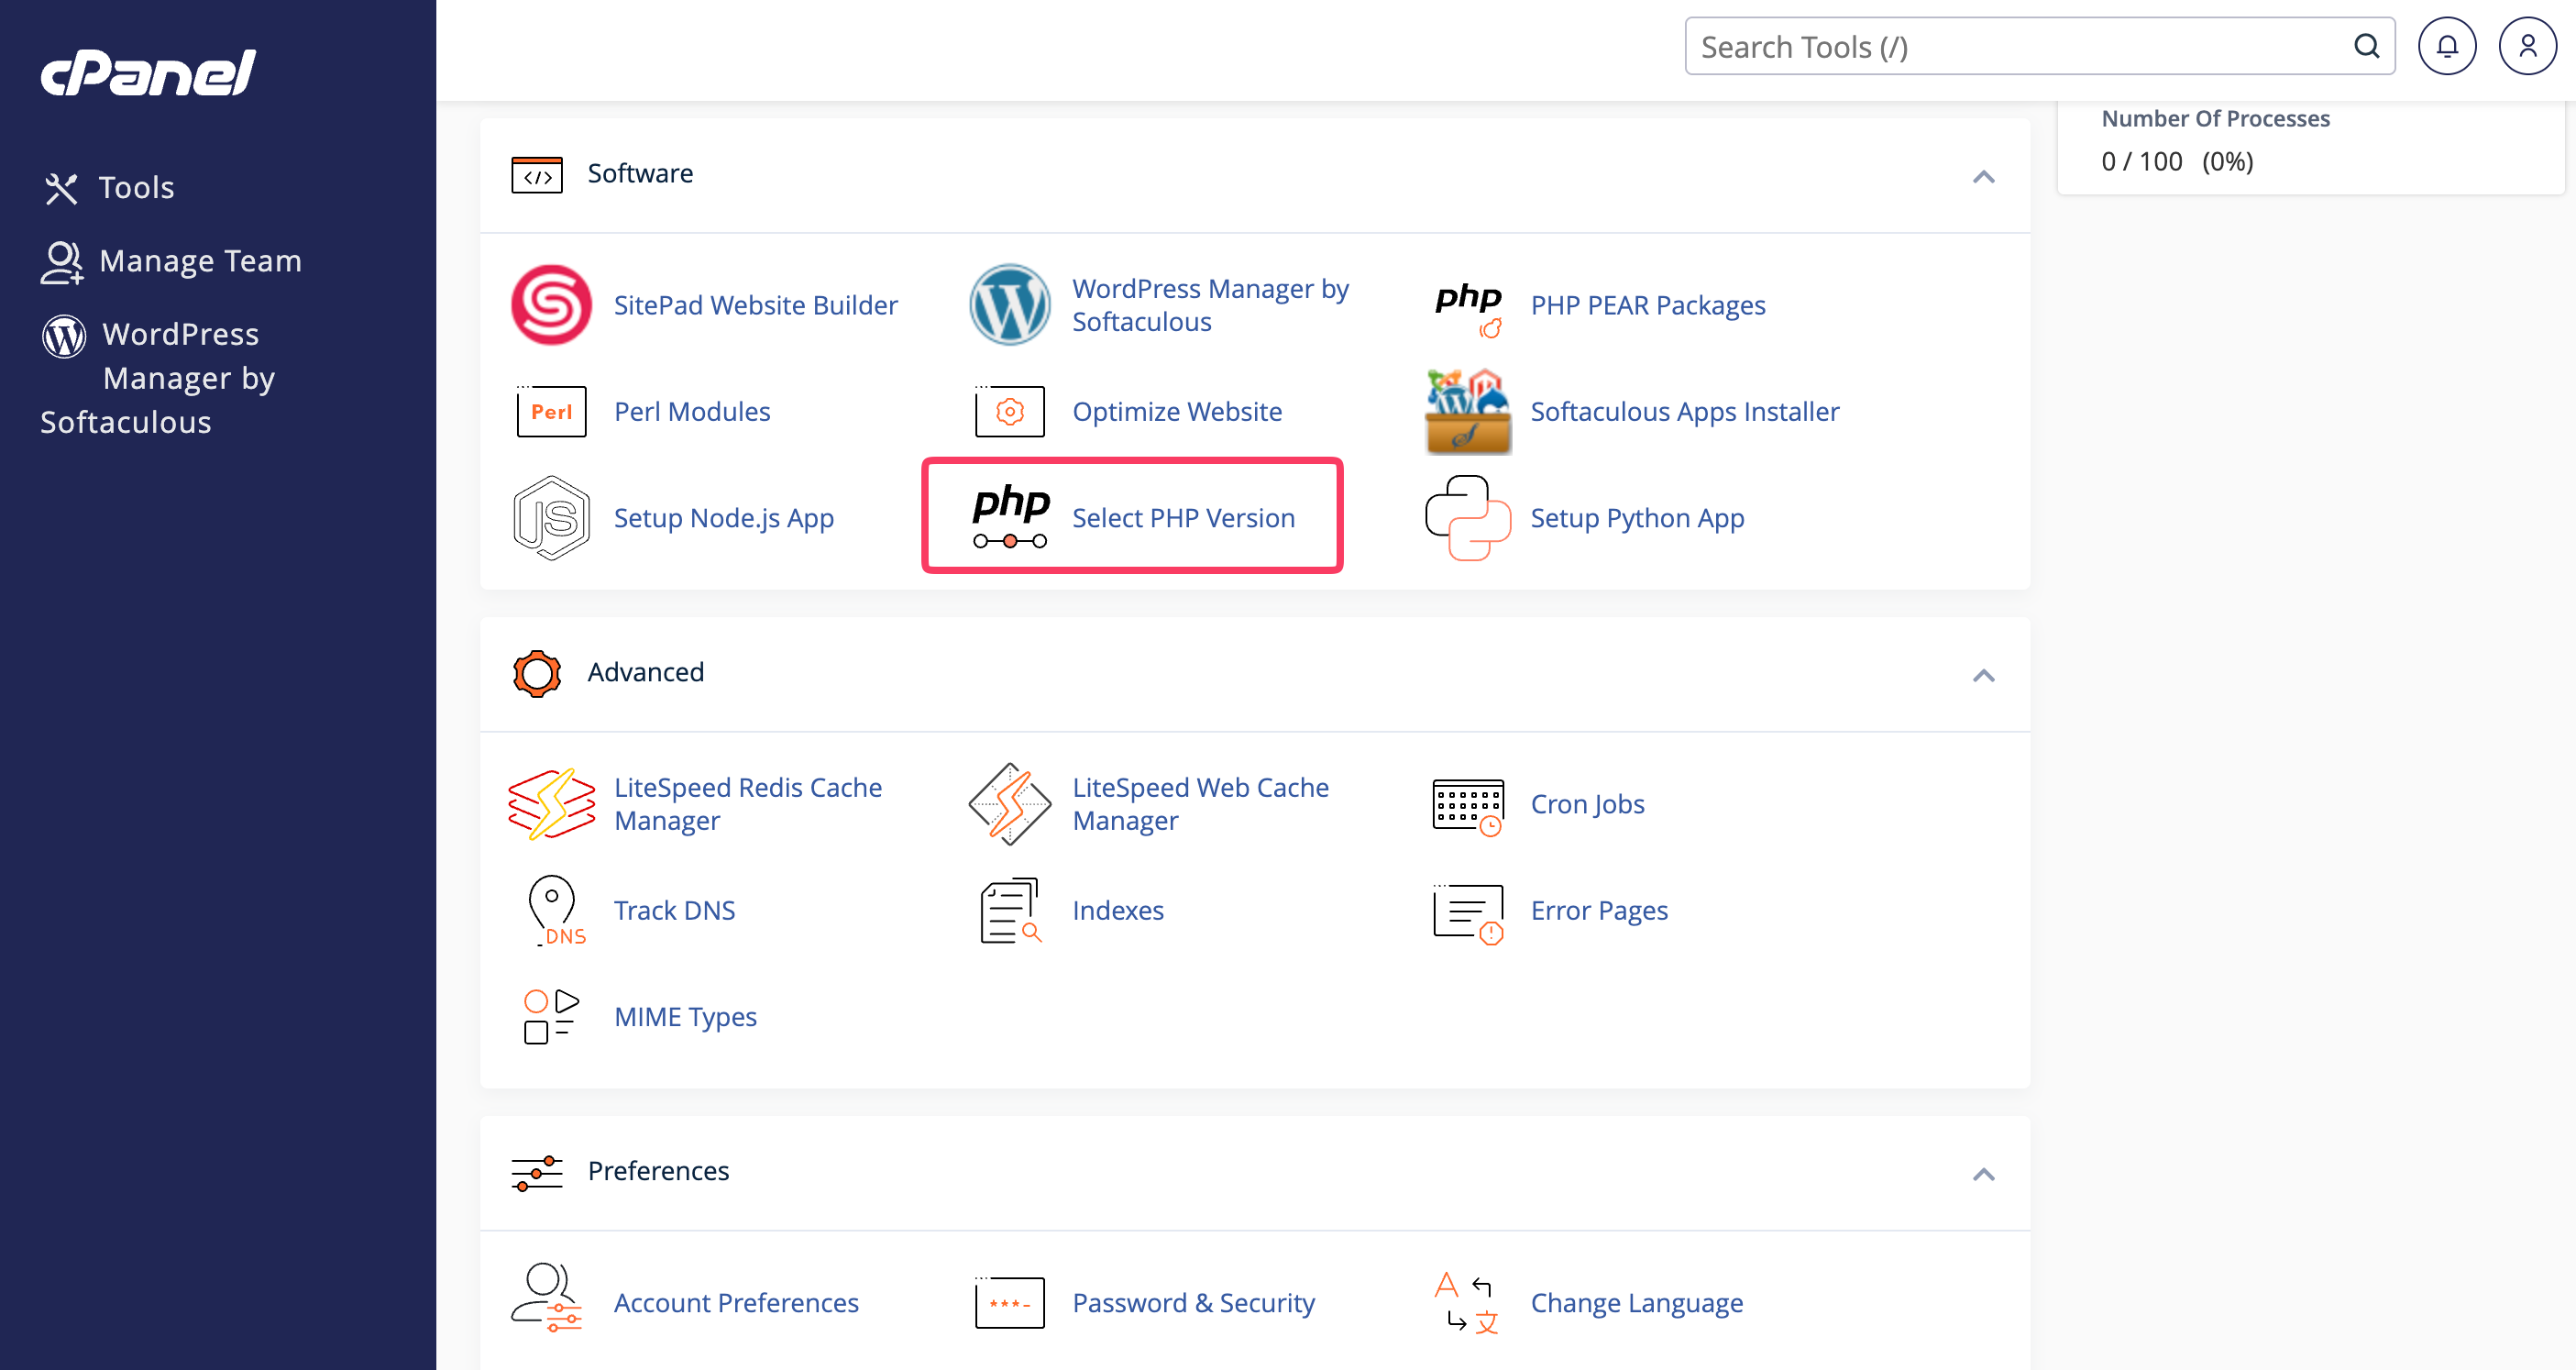
Task: Click the Preferences section heading
Action: [659, 1171]
